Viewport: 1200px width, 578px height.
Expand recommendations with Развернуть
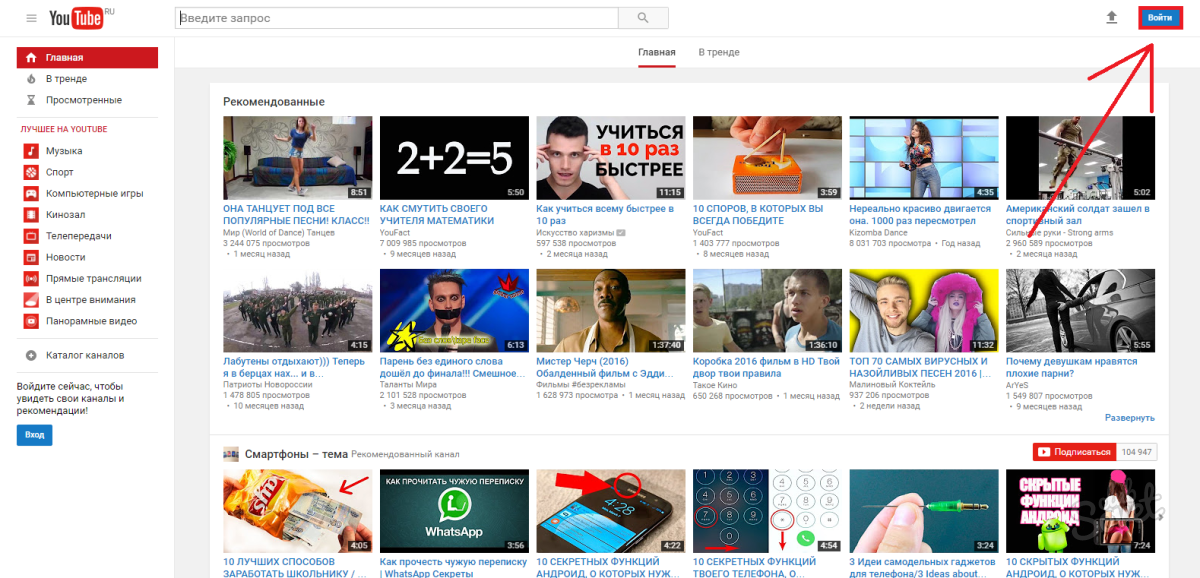click(1130, 417)
